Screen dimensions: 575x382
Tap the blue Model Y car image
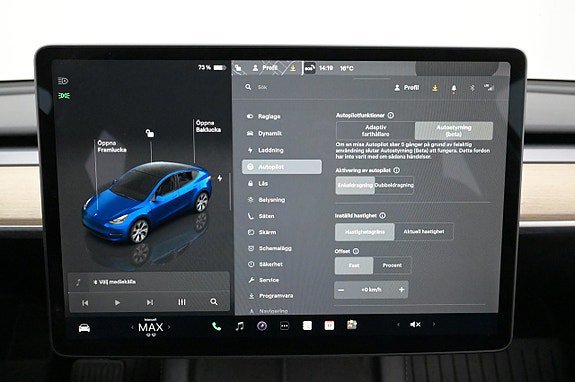pyautogui.click(x=147, y=202)
